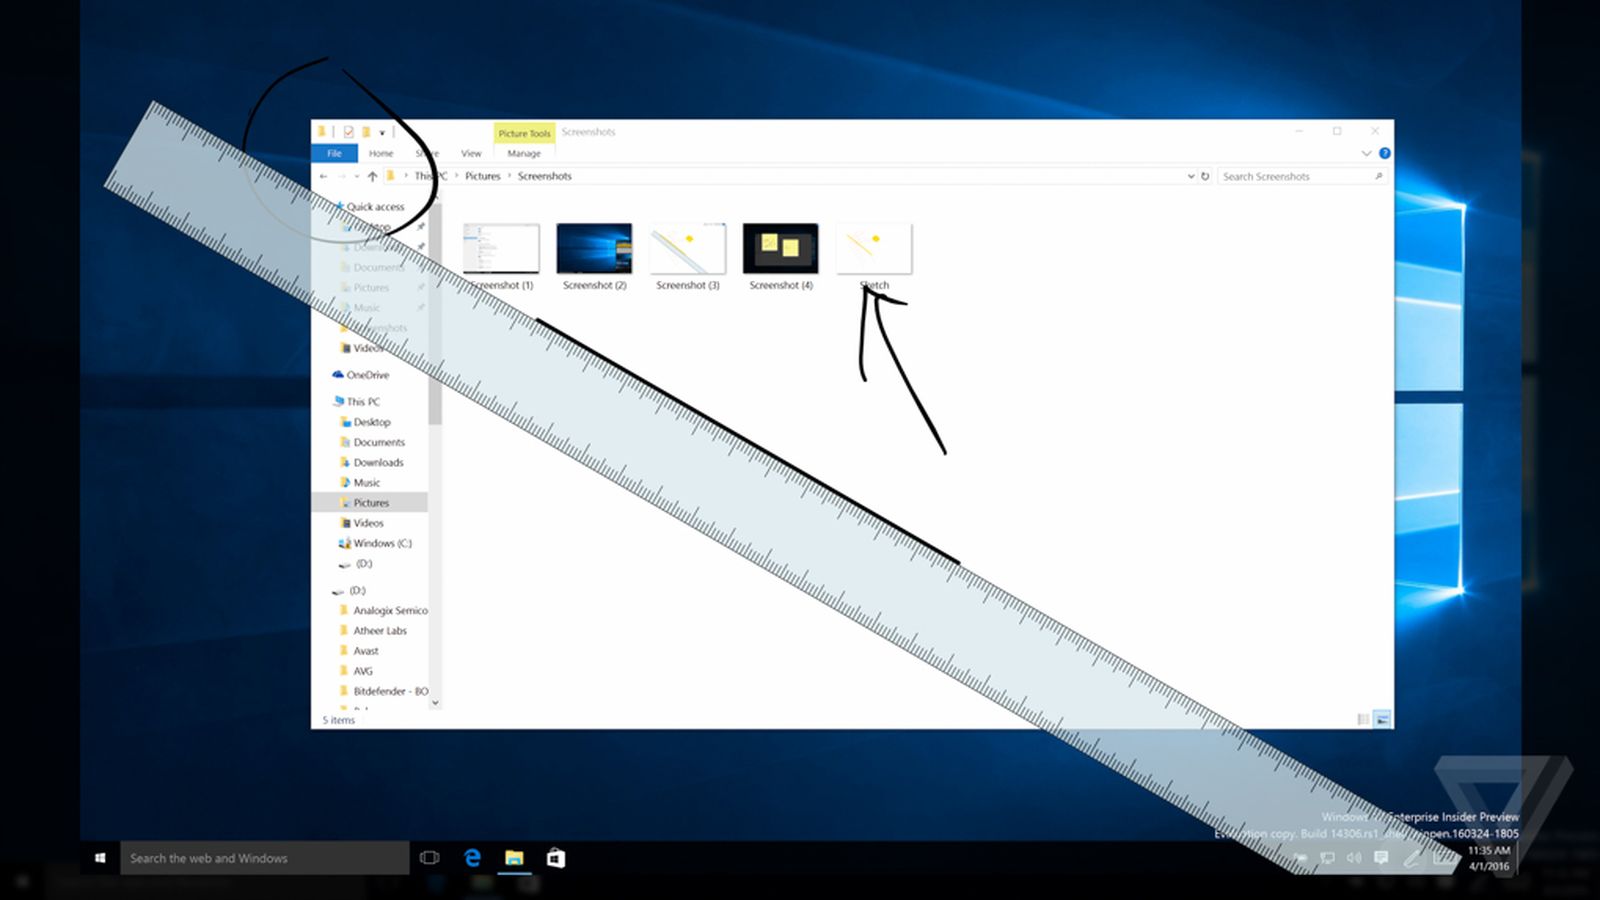
Task: Switch to the Manage tab under Picture Tools
Action: pyautogui.click(x=523, y=153)
